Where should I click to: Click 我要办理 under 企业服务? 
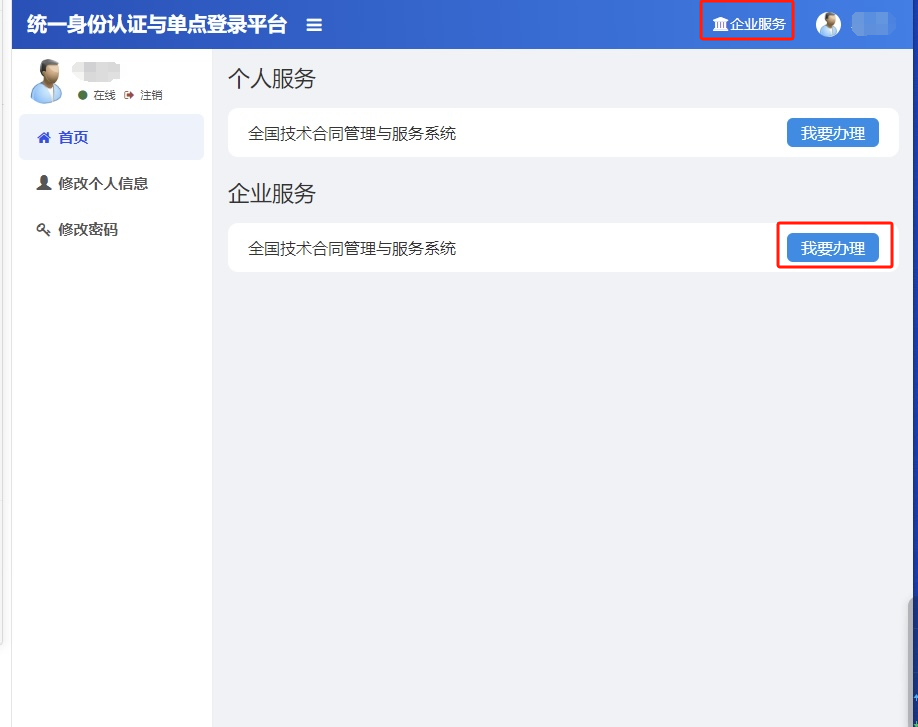click(832, 248)
